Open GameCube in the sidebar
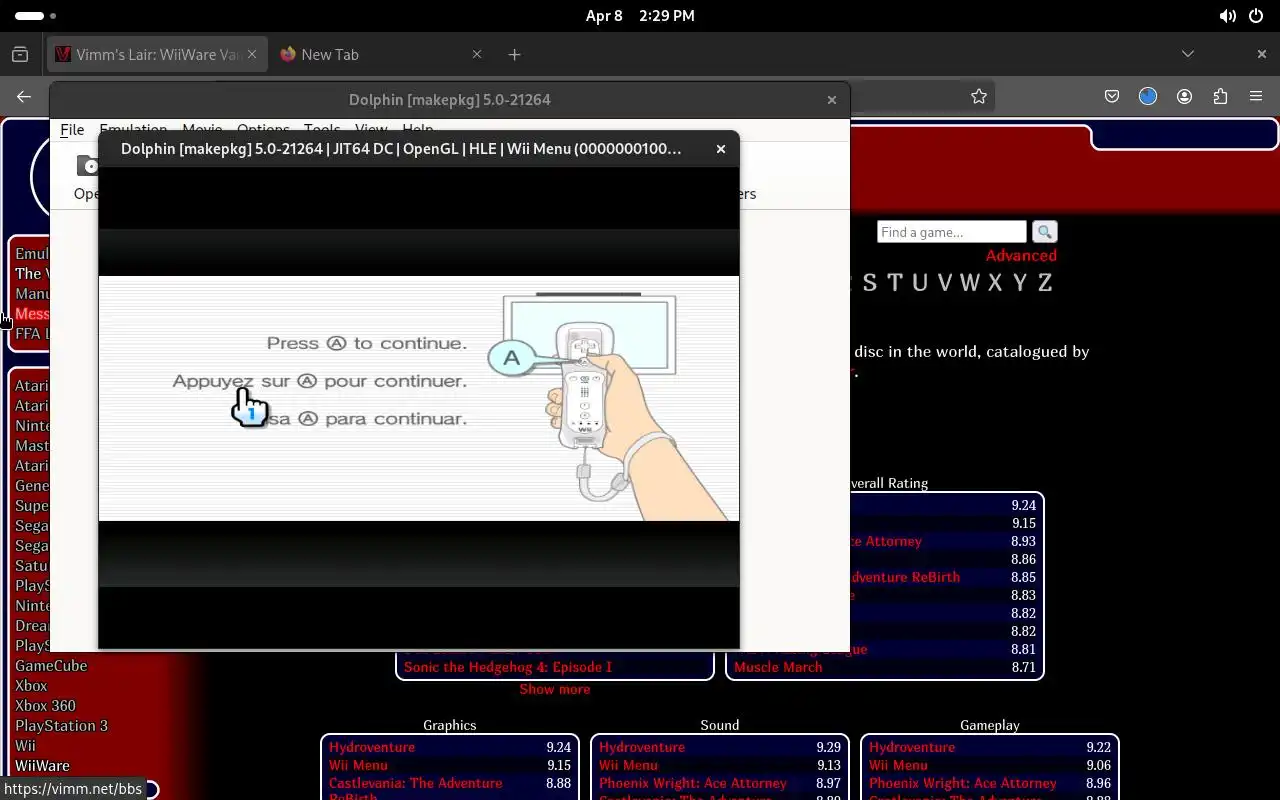 (x=51, y=666)
